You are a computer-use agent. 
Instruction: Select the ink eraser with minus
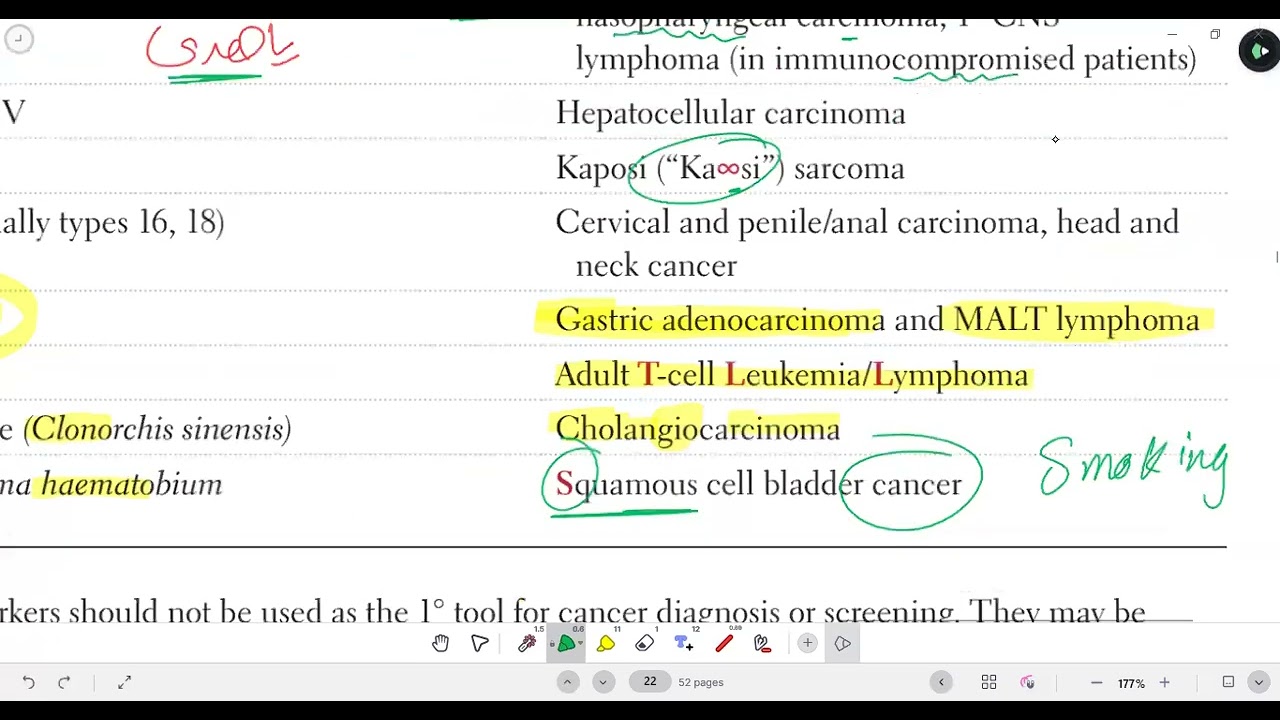(763, 643)
